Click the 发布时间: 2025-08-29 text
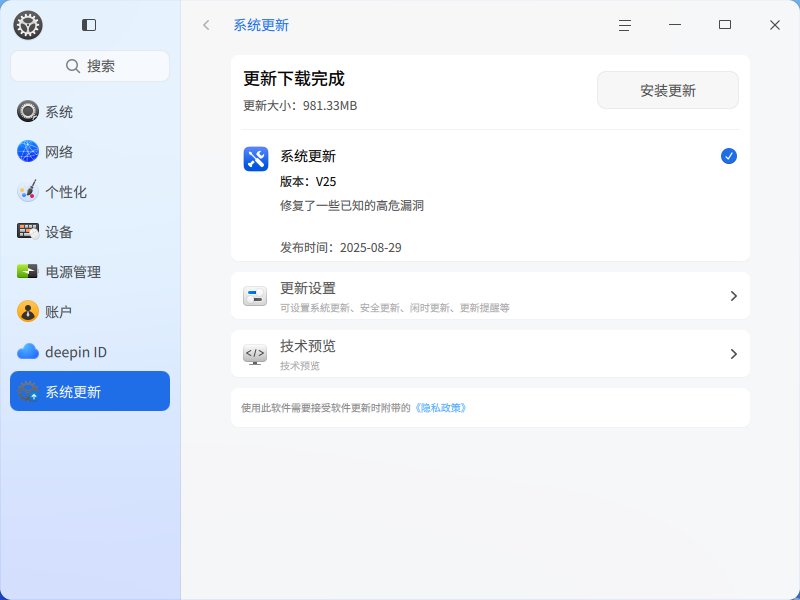Viewport: 800px width, 600px height. click(341, 247)
